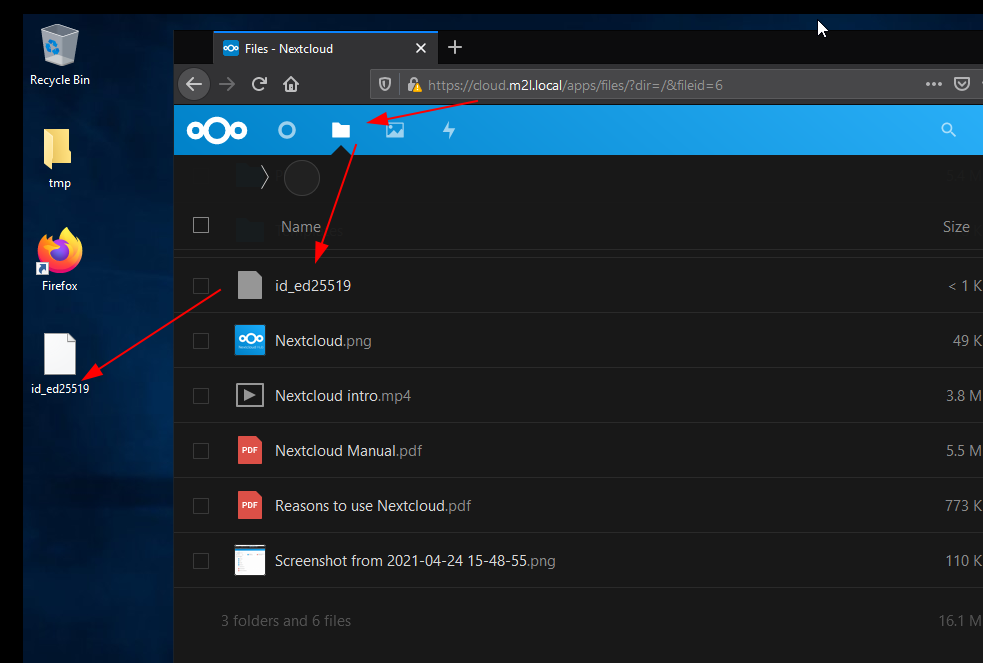
Task: Launch Firefox from the desktop shortcut
Action: click(x=60, y=259)
